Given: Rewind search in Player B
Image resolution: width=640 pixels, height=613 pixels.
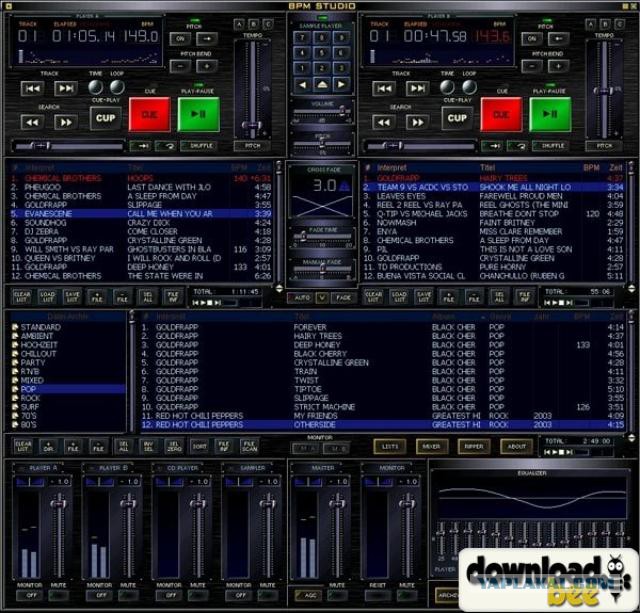Looking at the screenshot, I should click(384, 122).
